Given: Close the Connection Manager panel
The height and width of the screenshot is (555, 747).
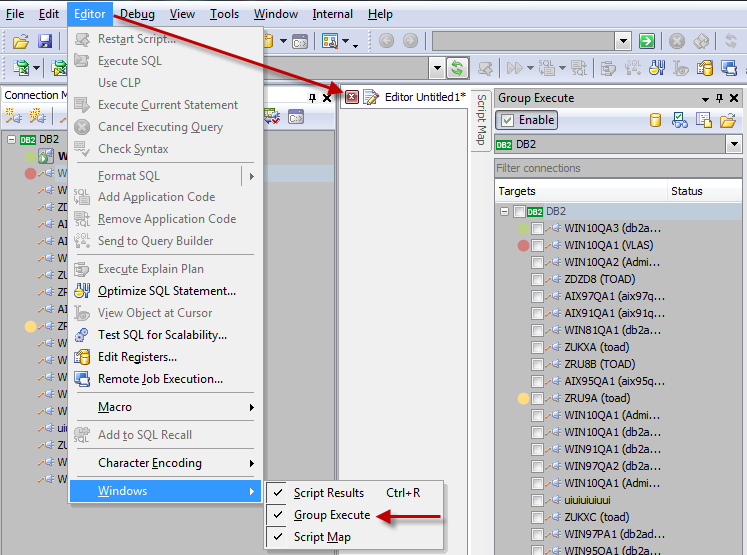Looking at the screenshot, I should click(x=327, y=98).
